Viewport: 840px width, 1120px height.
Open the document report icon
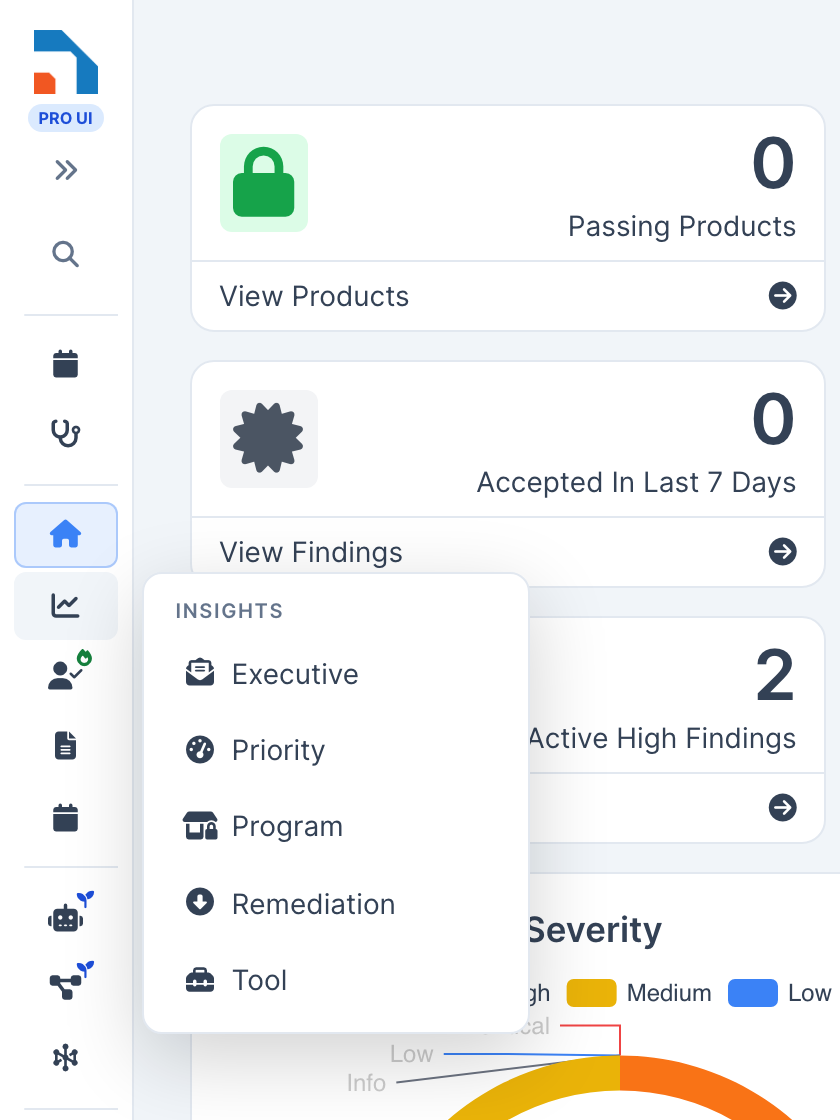click(66, 746)
